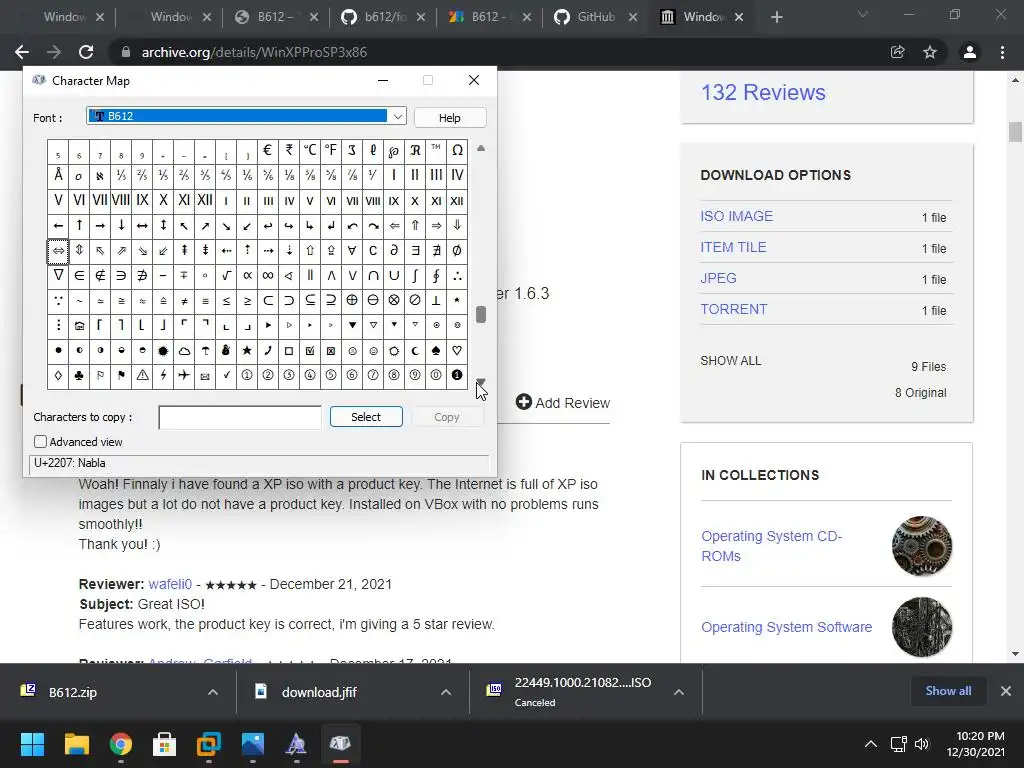Image resolution: width=1024 pixels, height=768 pixels.
Task: Choose the trademark ™ character cell
Action: pyautogui.click(x=436, y=151)
